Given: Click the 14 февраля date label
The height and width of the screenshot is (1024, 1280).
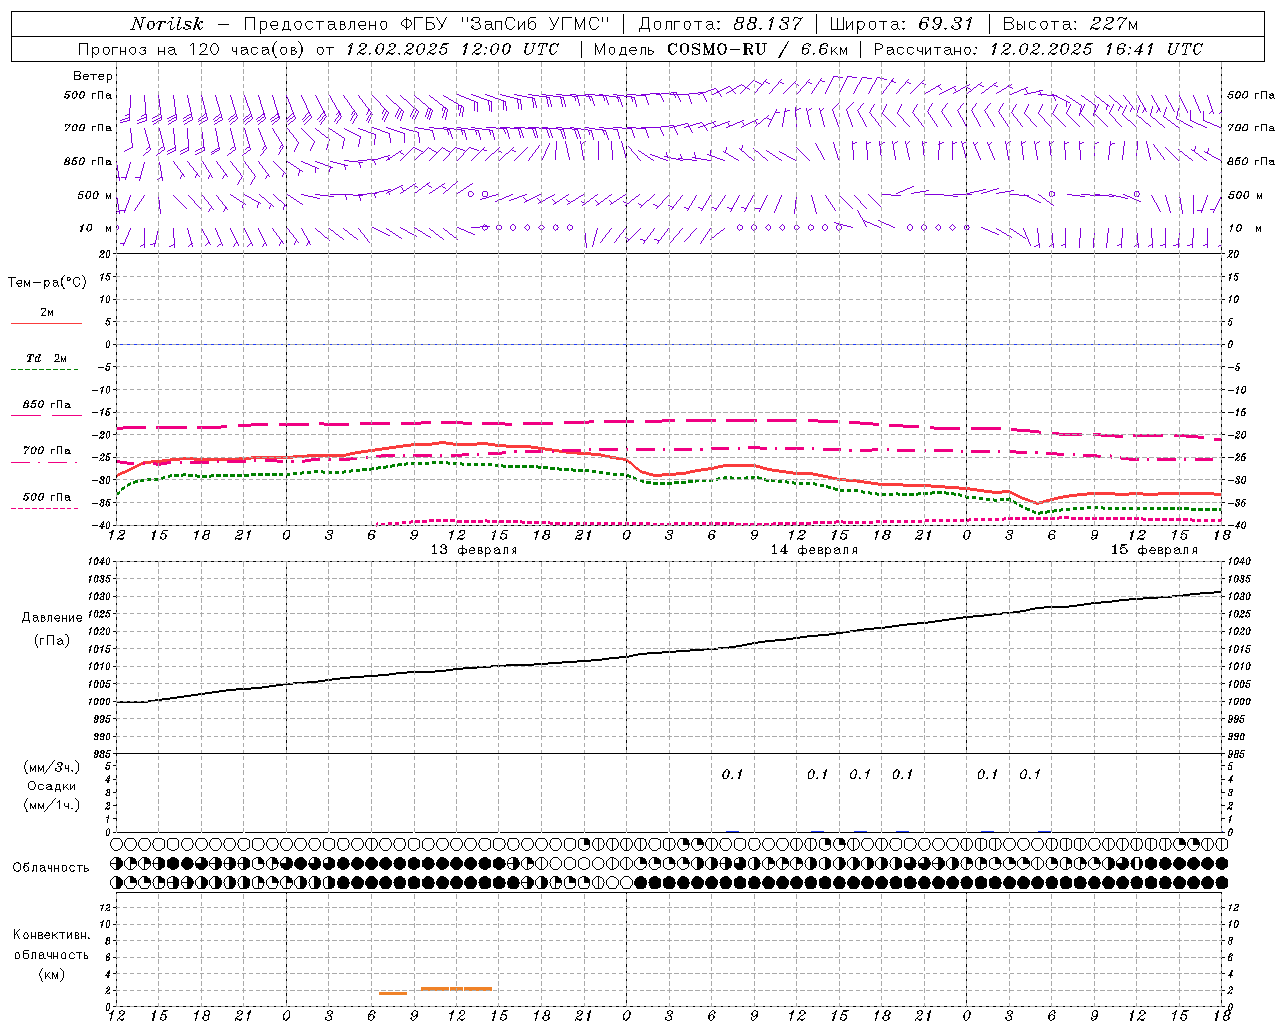Looking at the screenshot, I should point(814,550).
